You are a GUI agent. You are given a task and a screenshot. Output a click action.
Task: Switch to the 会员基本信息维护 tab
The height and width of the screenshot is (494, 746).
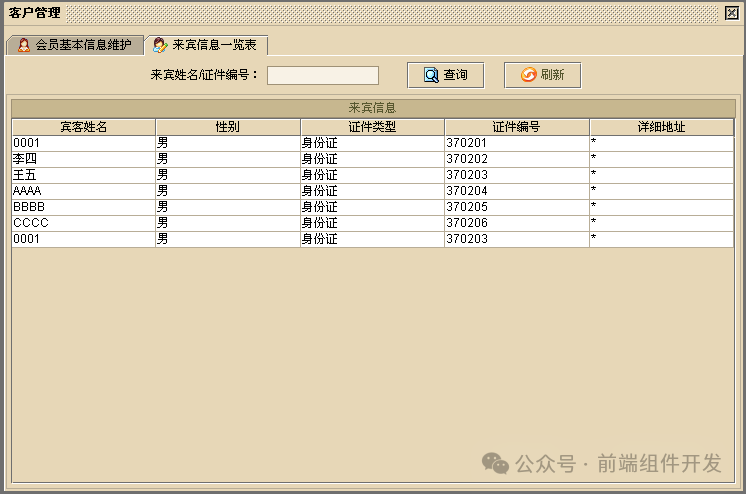[x=75, y=45]
